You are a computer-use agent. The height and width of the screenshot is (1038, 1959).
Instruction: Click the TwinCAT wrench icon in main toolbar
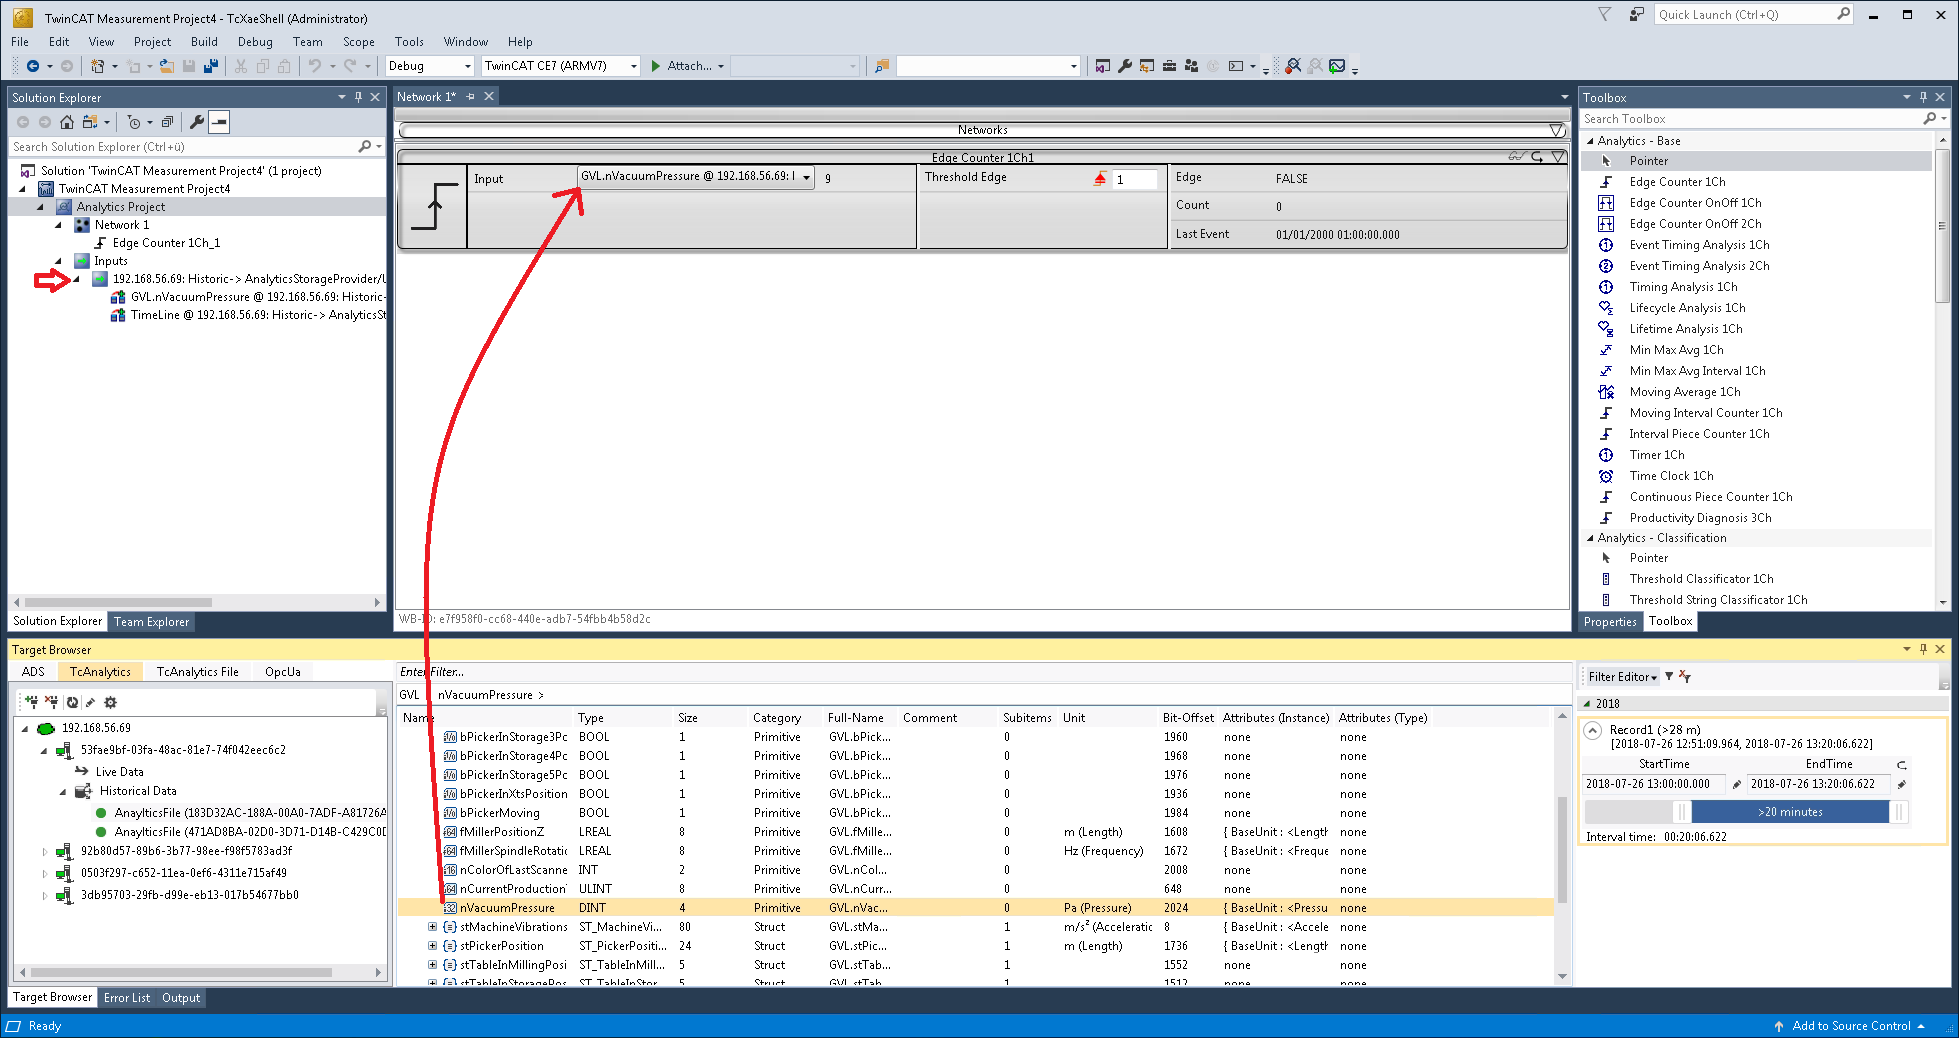1125,66
